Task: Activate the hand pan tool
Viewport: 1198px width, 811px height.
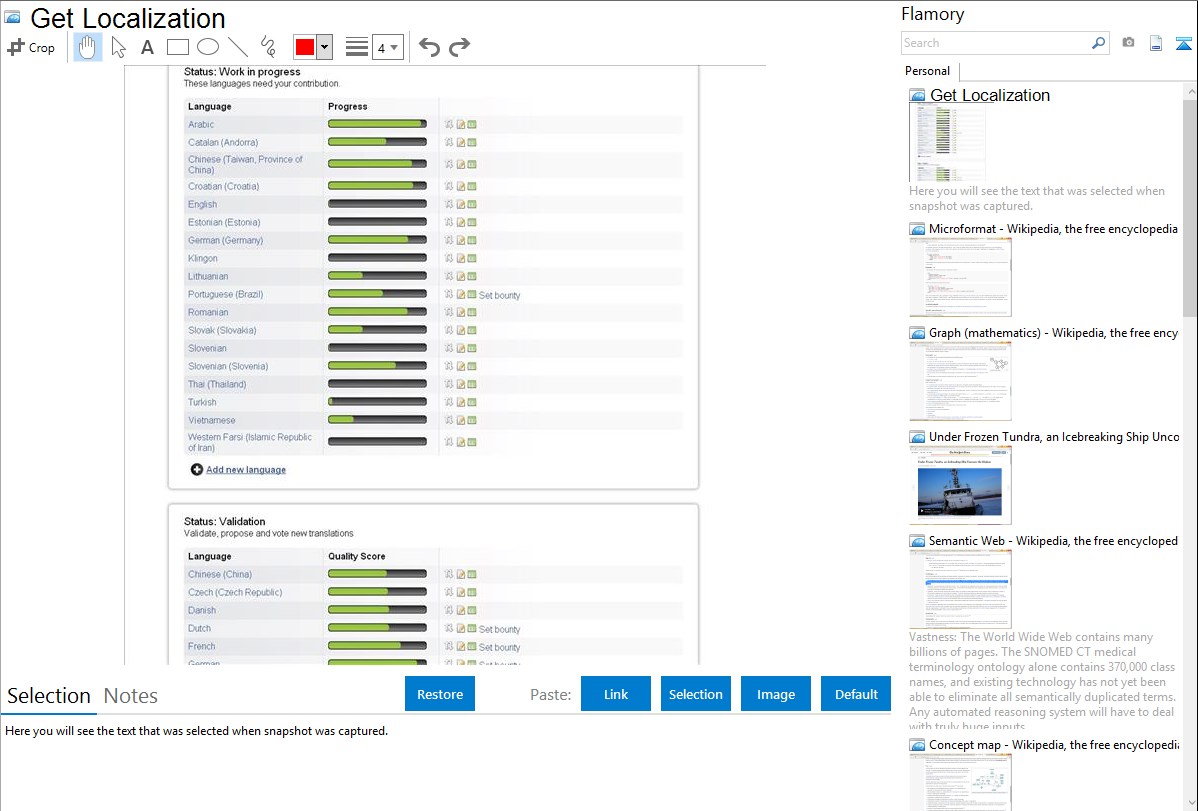Action: click(x=88, y=47)
